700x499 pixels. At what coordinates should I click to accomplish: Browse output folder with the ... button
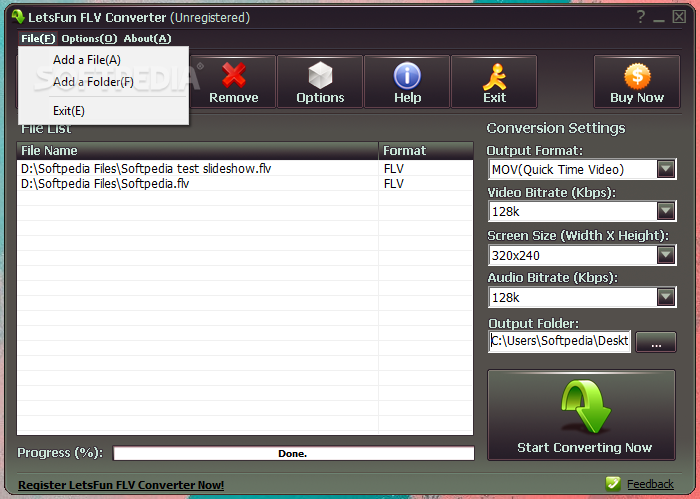click(x=656, y=342)
